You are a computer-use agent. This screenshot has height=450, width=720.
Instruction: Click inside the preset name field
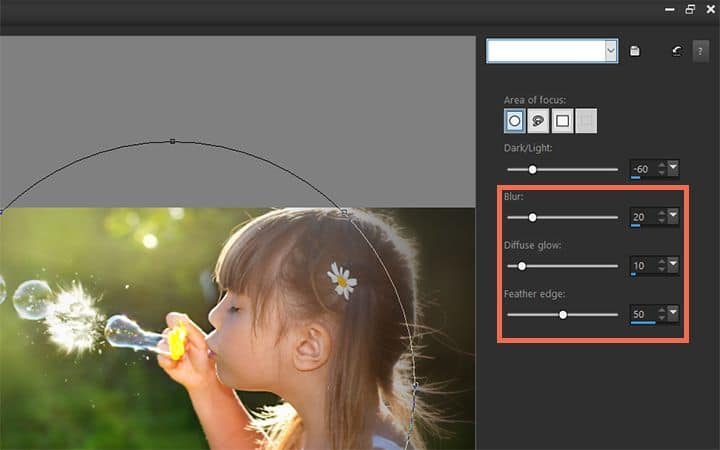[x=546, y=51]
